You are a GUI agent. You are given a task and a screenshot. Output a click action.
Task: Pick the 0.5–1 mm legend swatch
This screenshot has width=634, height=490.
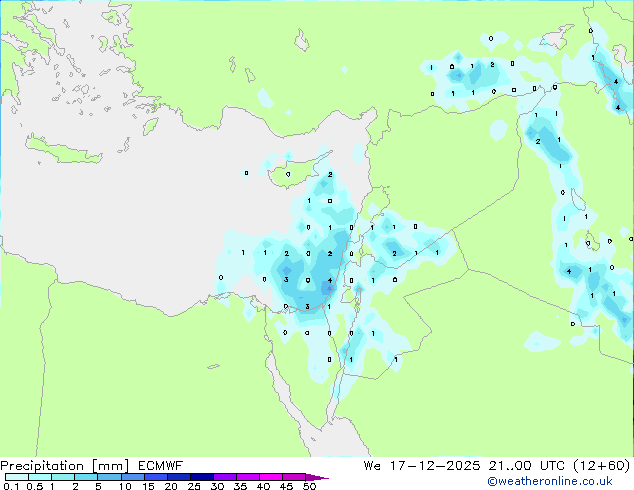pos(40,477)
